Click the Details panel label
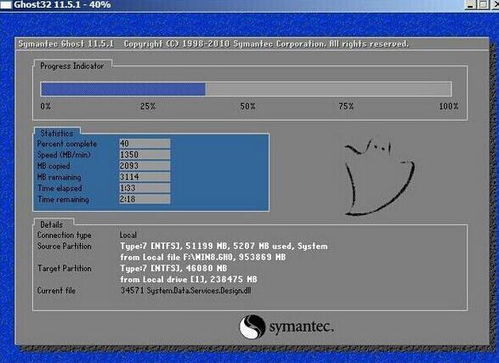The image size is (499, 363). [51, 224]
